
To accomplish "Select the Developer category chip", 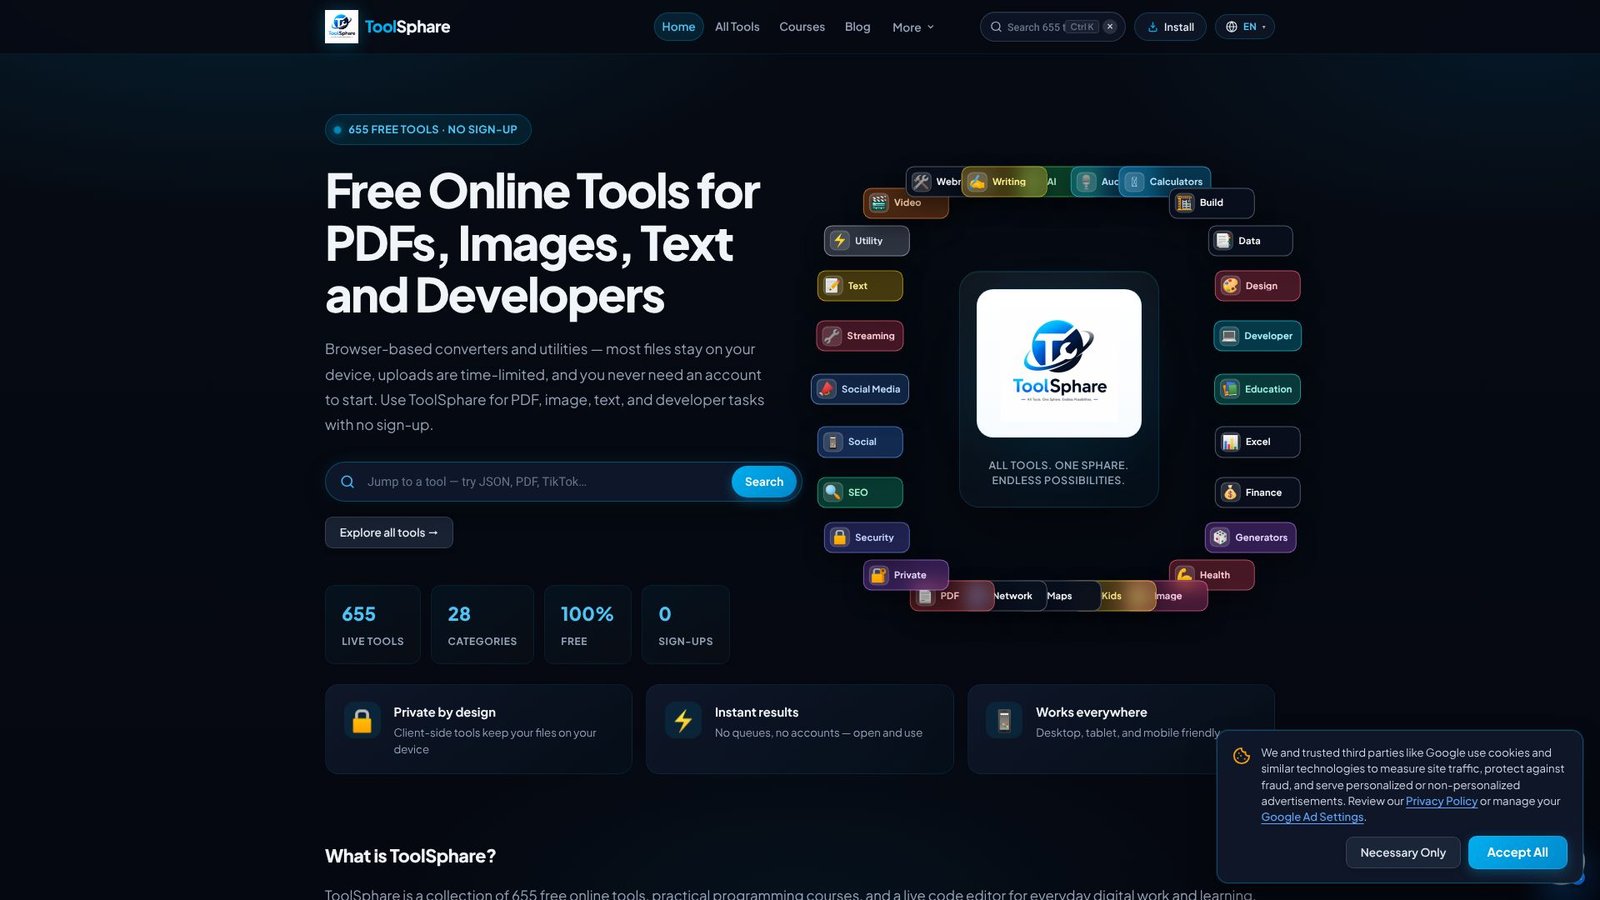I will [1258, 336].
